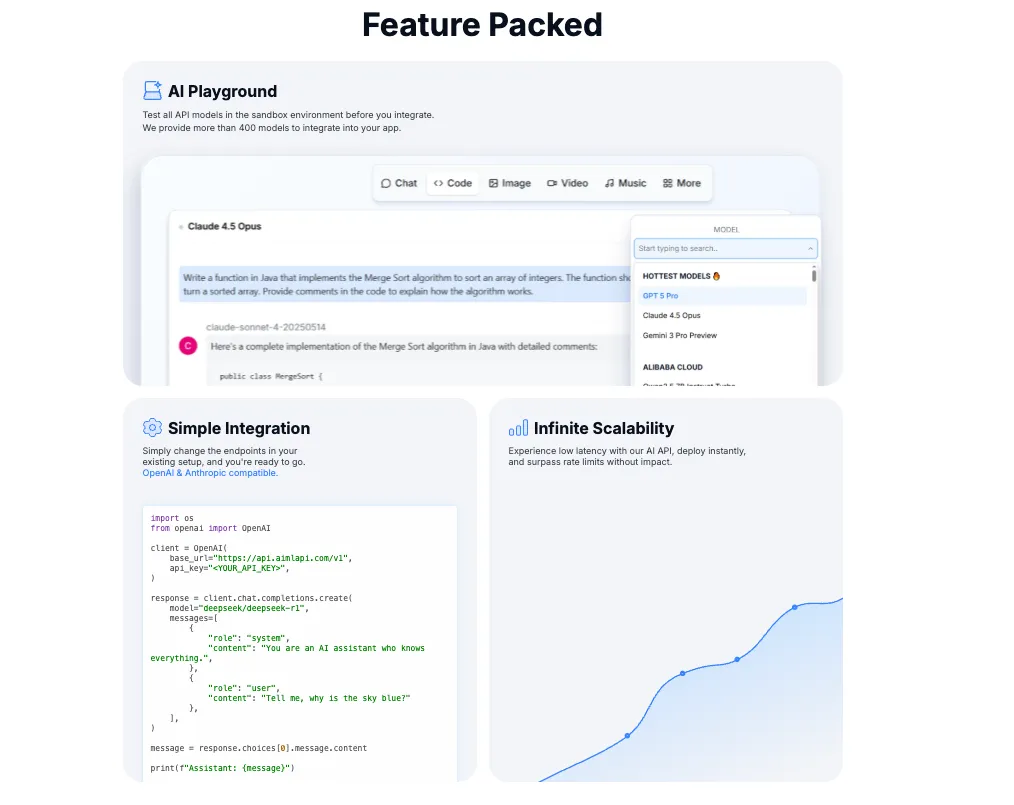Switch to the Code tab
This screenshot has height=805, width=1014.
[453, 183]
